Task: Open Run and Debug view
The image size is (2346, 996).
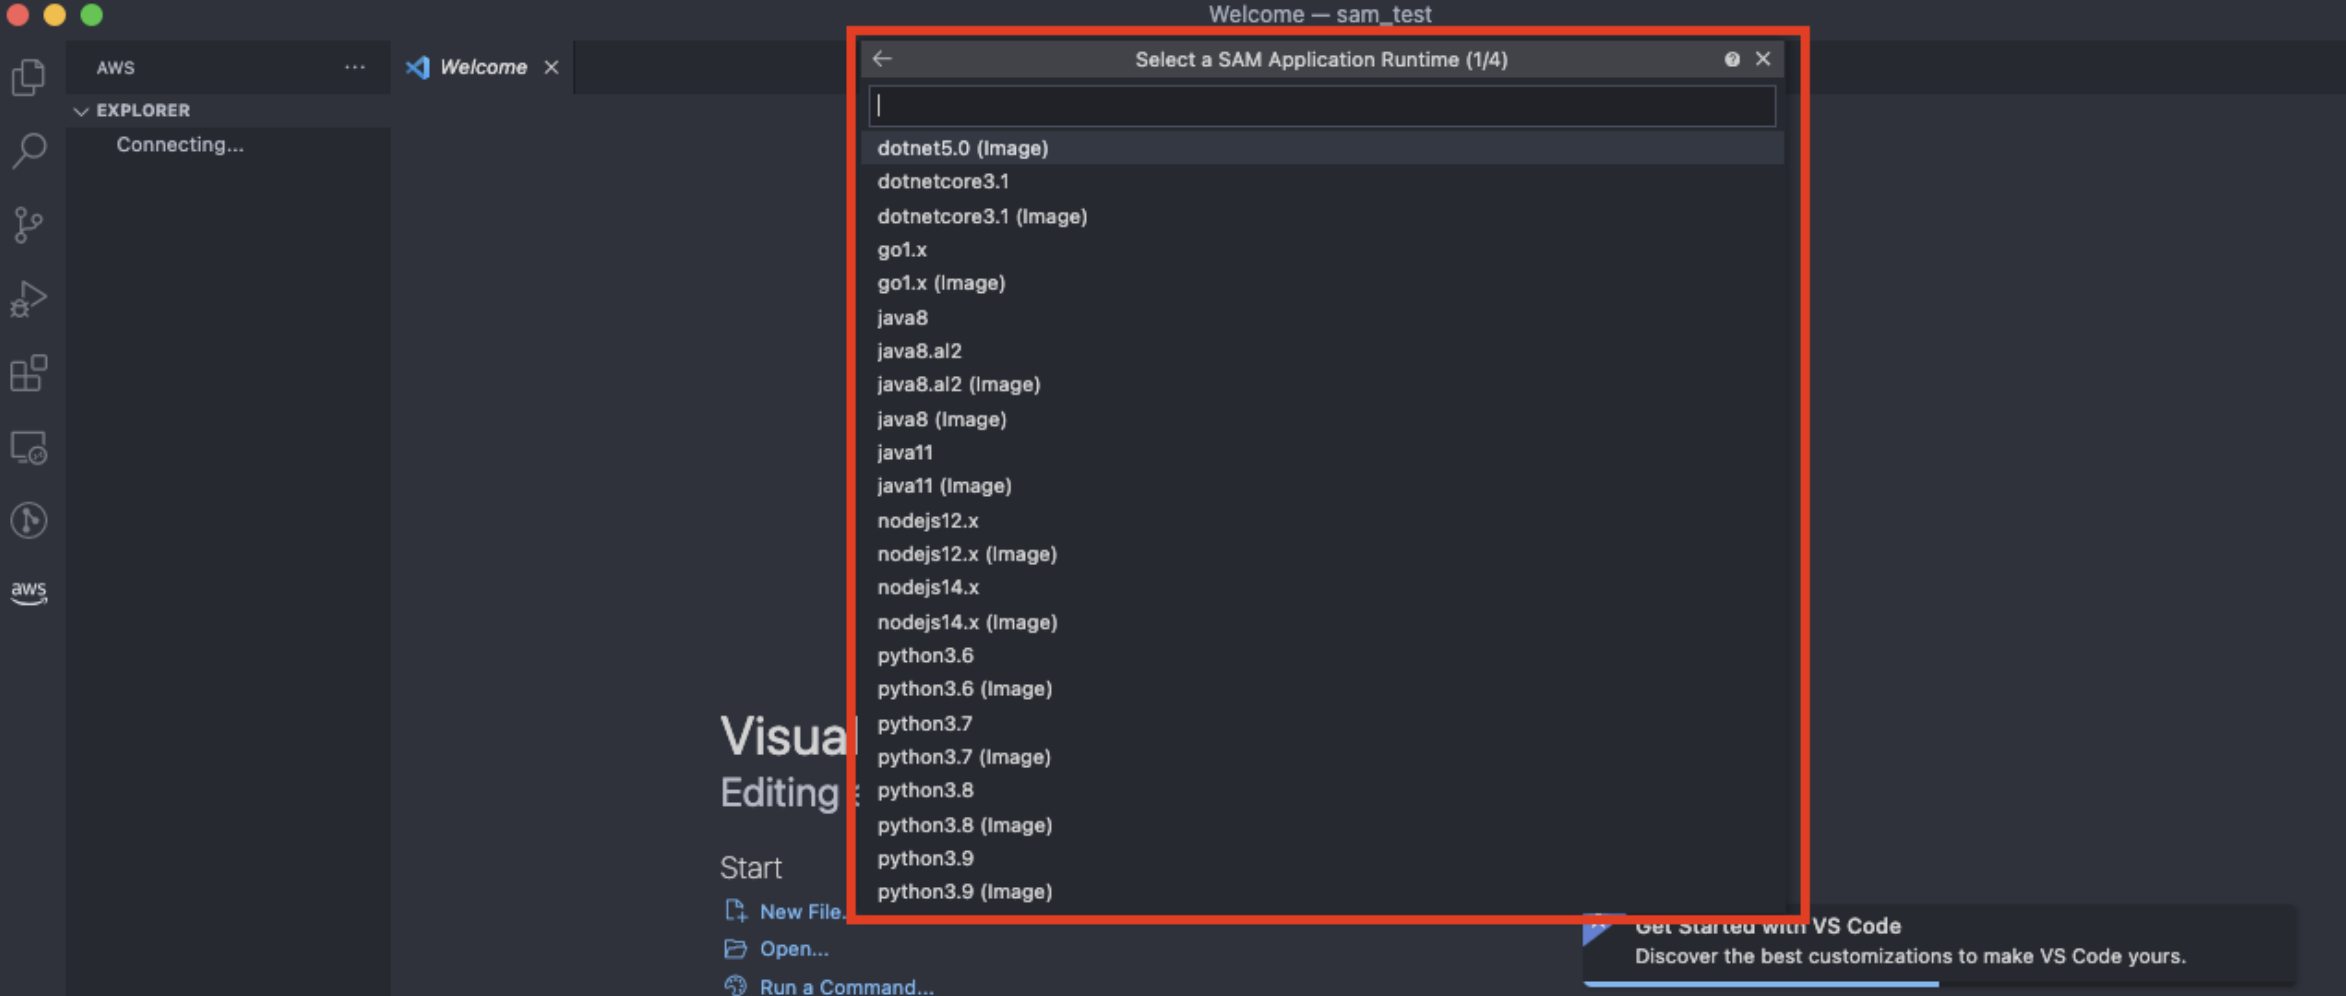Action: 29,299
